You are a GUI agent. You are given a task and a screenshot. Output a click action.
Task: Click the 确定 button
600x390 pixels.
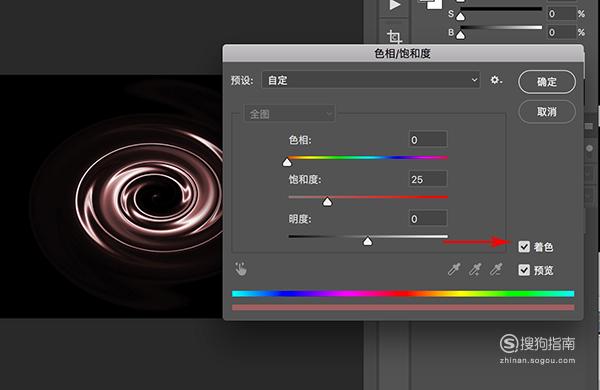[x=546, y=82]
